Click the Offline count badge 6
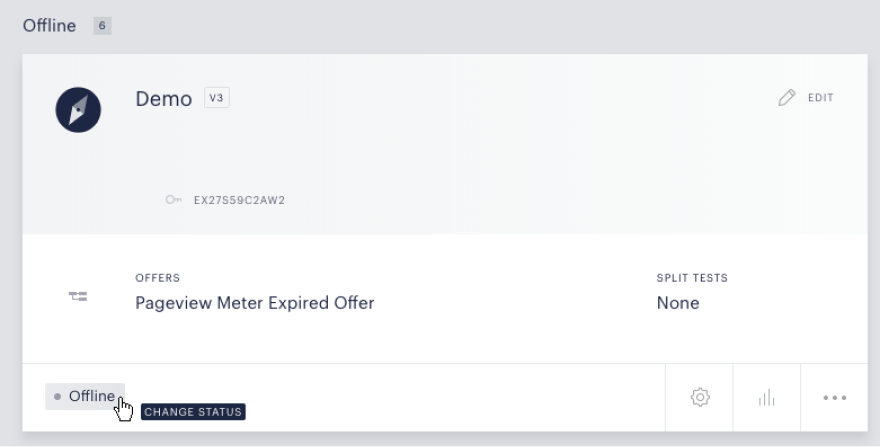 coord(102,26)
